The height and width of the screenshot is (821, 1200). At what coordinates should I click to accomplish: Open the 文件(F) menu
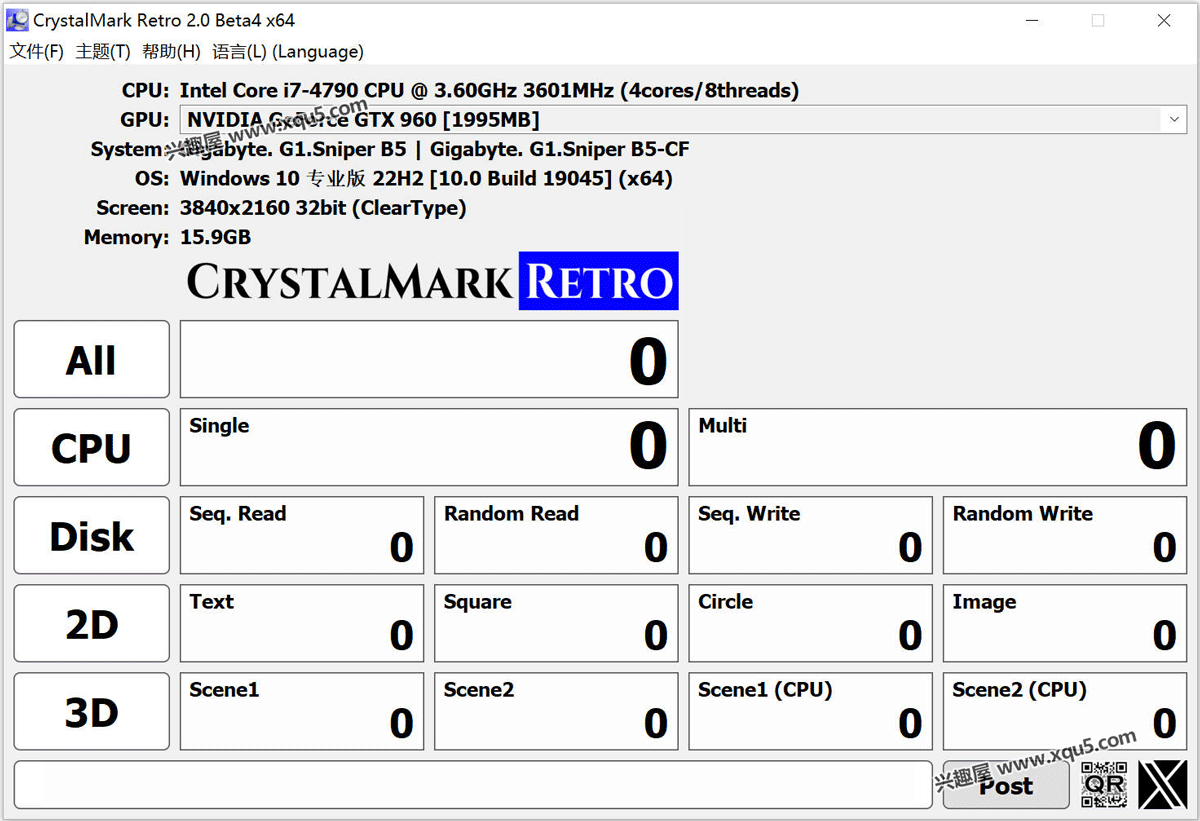click(37, 52)
